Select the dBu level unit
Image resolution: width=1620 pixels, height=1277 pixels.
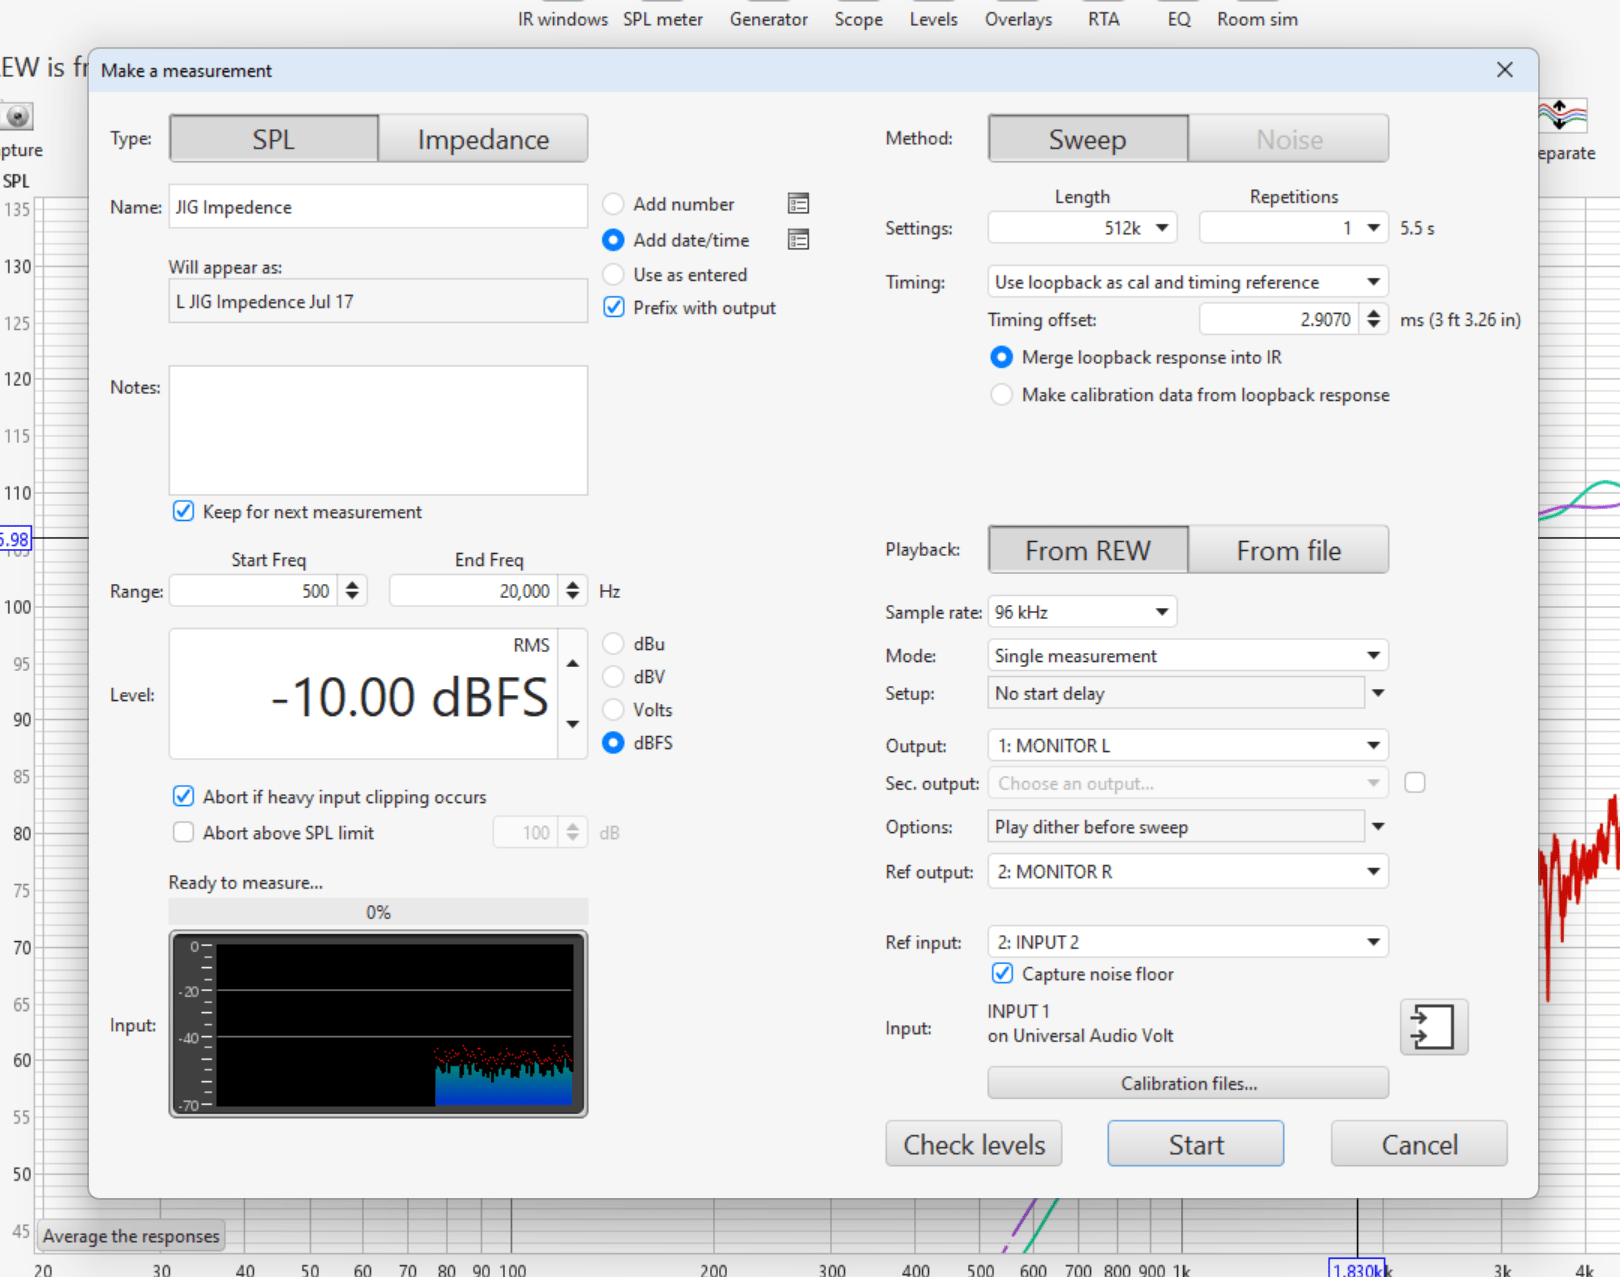pyautogui.click(x=613, y=644)
